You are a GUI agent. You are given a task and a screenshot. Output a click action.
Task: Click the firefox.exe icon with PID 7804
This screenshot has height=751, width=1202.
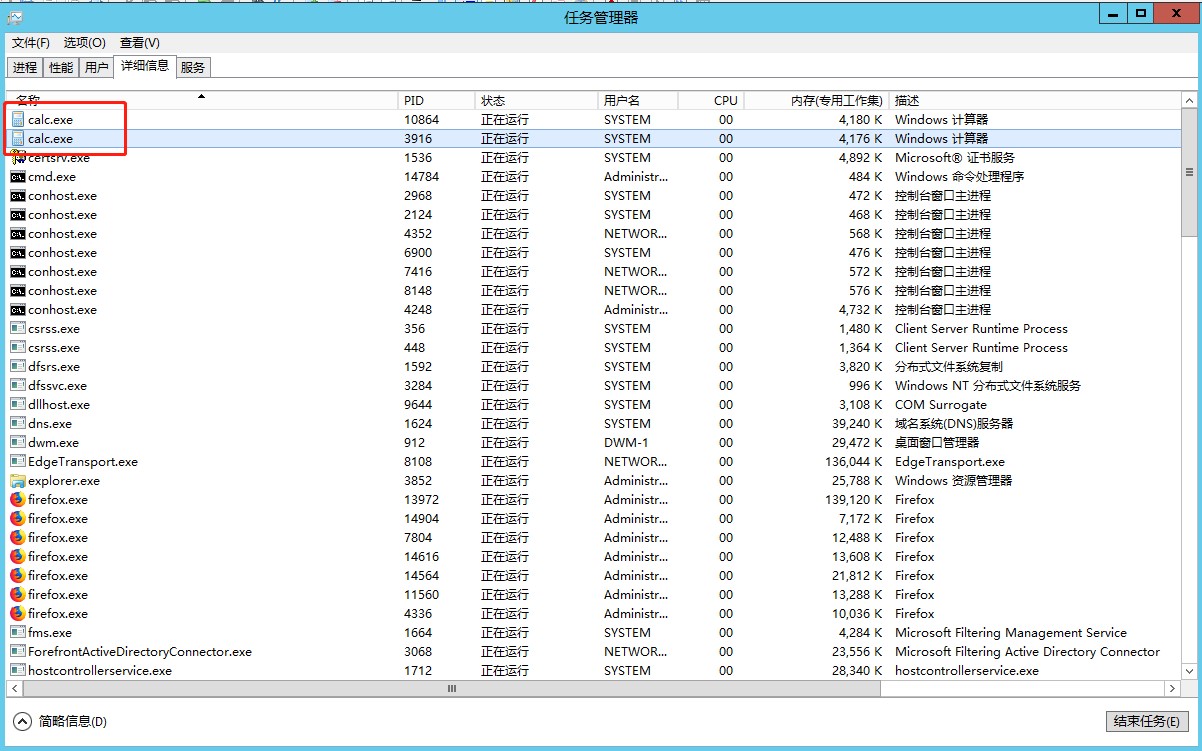18,537
